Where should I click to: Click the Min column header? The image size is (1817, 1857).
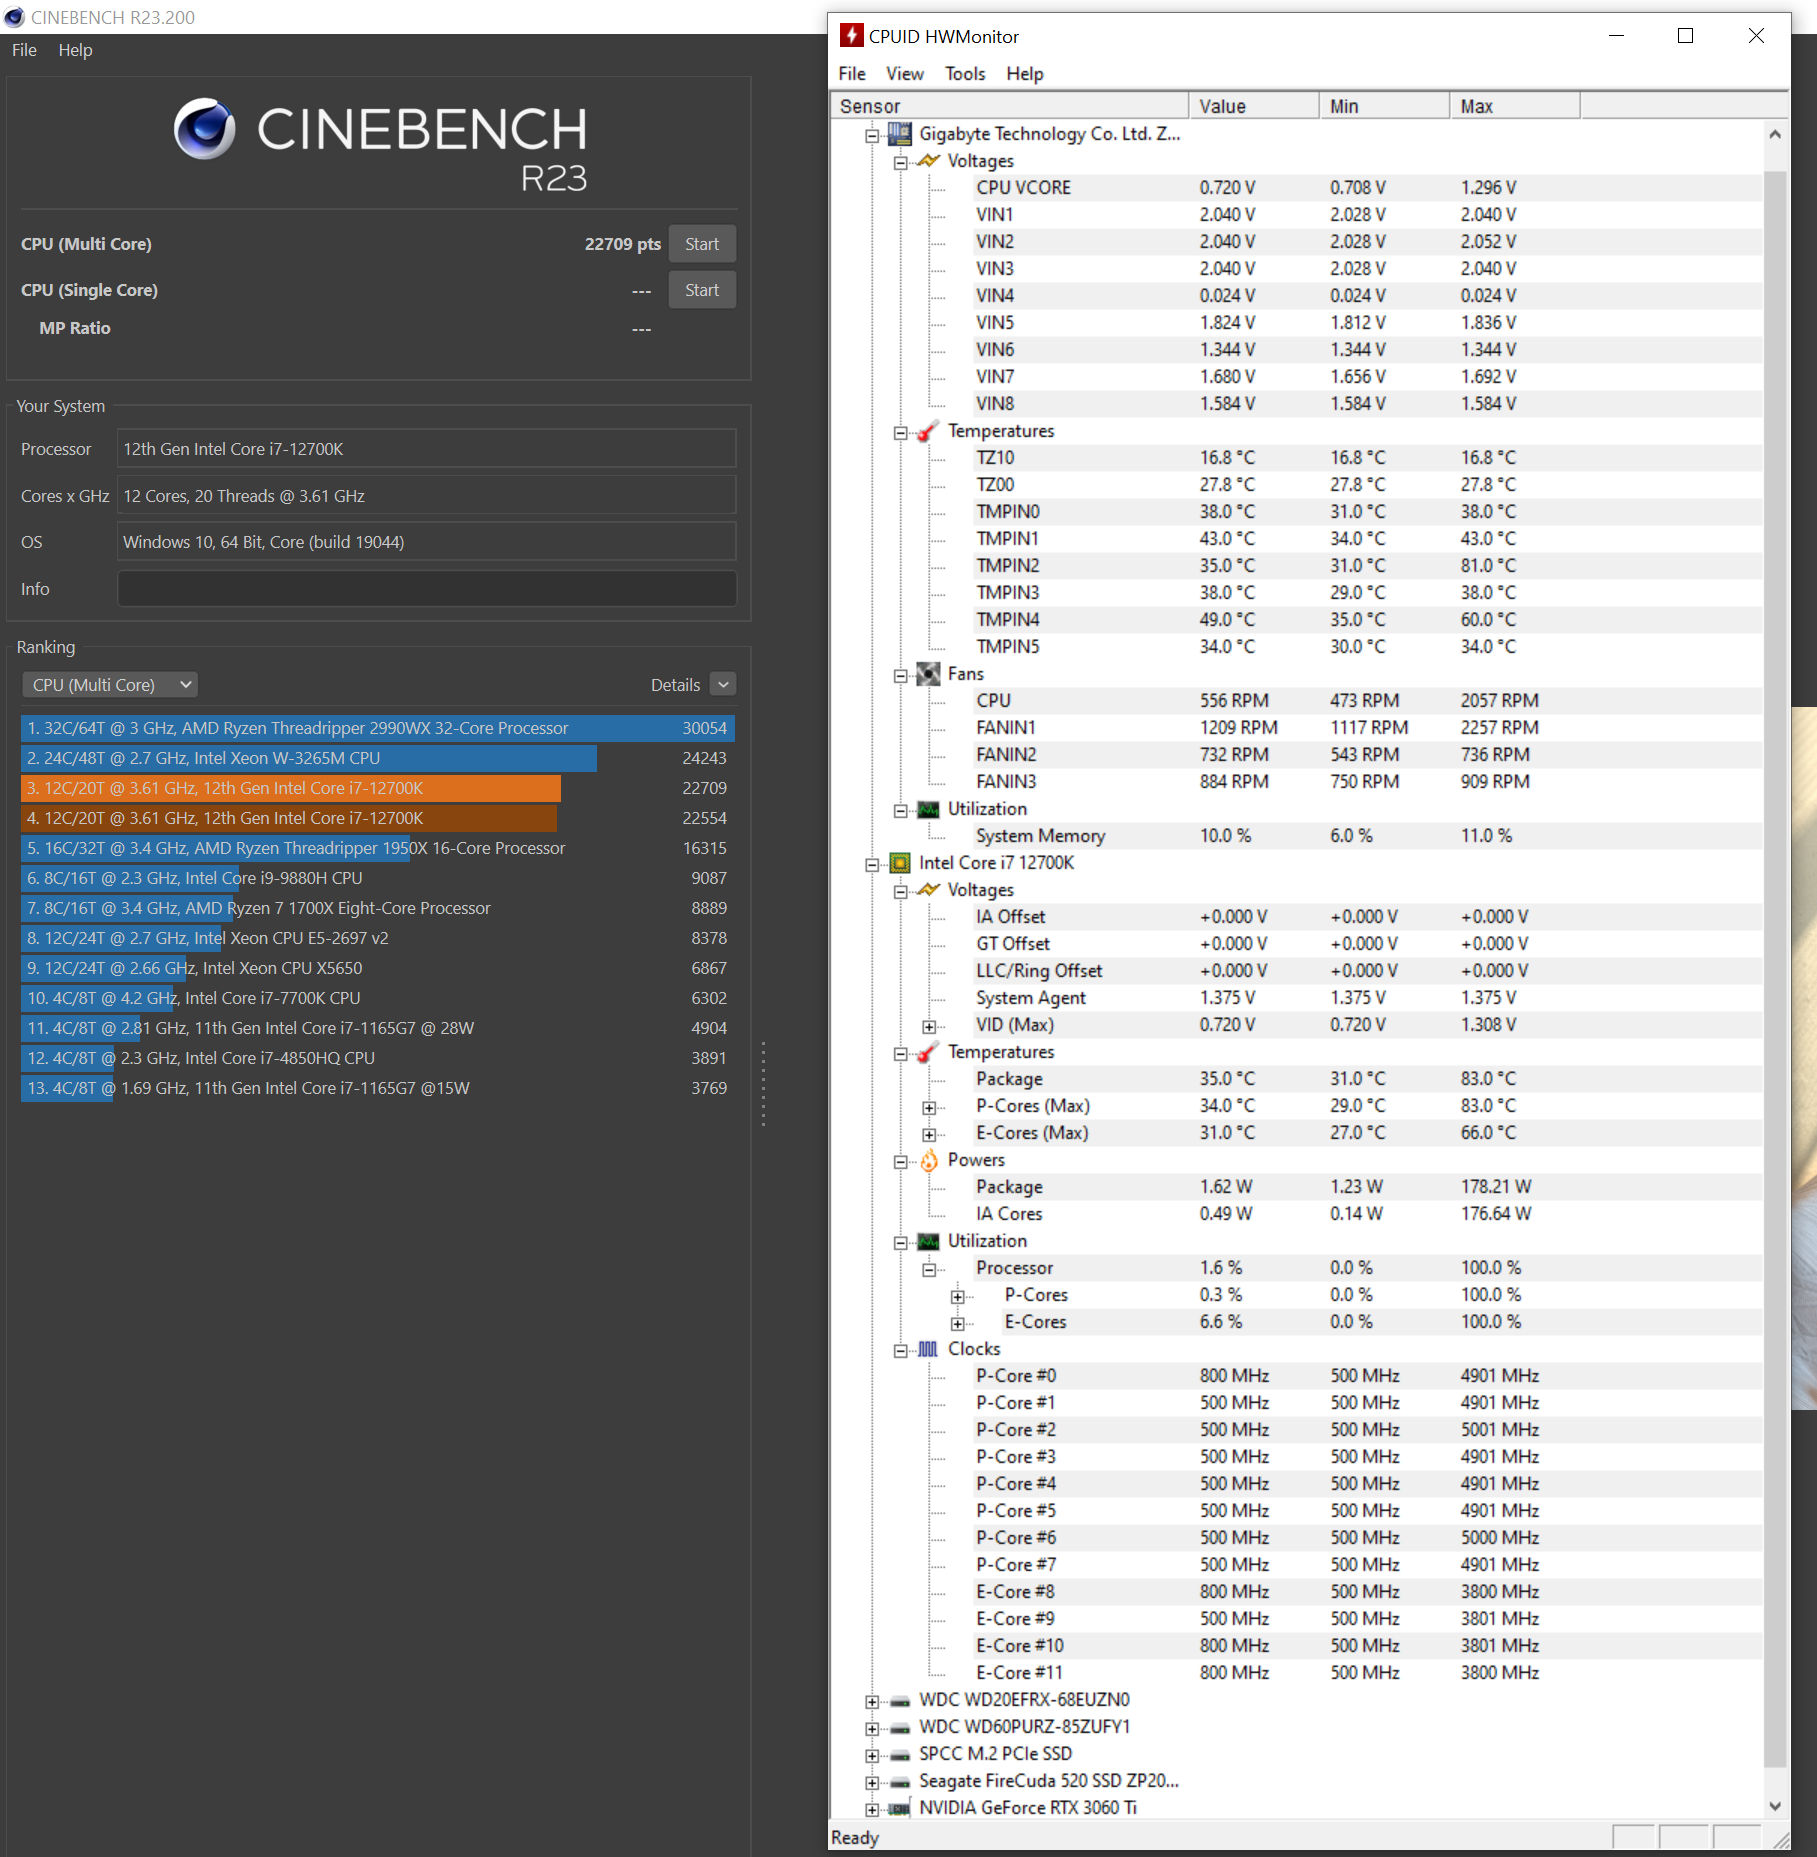(x=1385, y=106)
